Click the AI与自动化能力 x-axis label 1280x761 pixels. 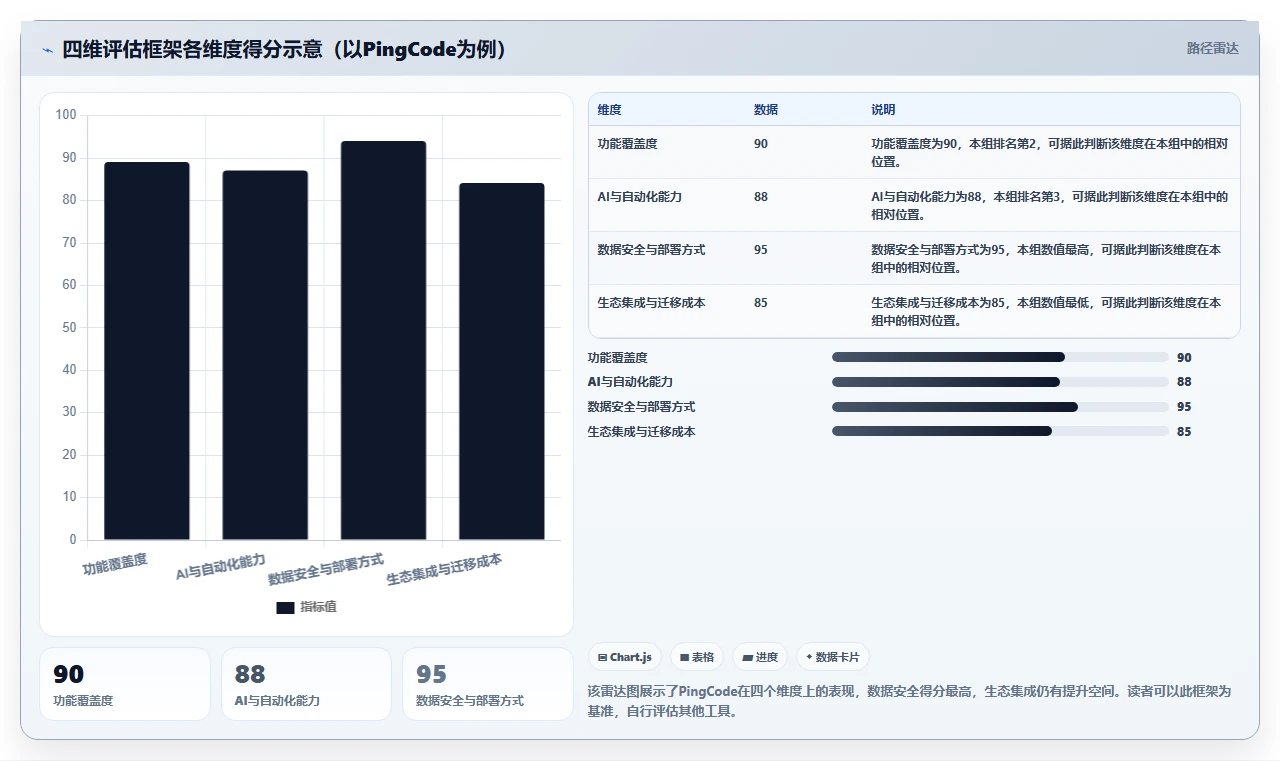pyautogui.click(x=221, y=566)
